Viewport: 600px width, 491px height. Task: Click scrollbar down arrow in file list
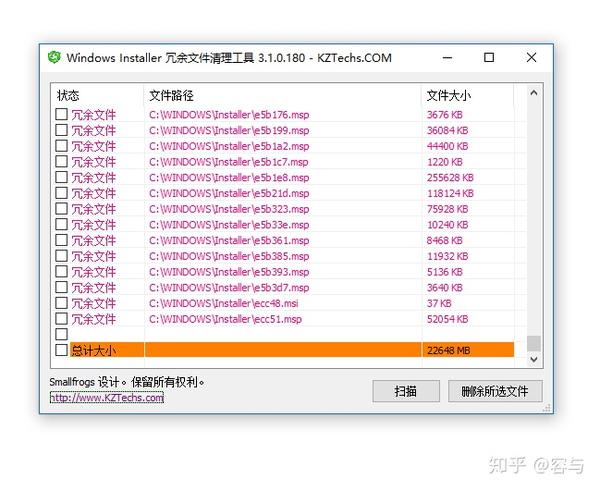(x=534, y=359)
